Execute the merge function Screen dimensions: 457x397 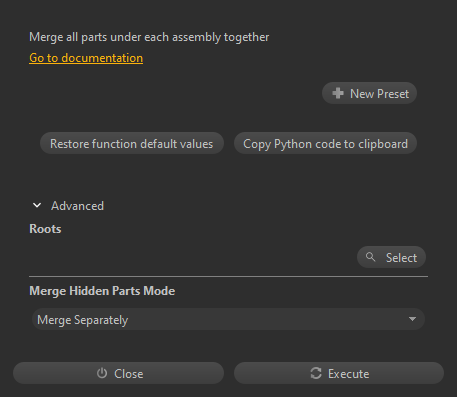tap(339, 373)
